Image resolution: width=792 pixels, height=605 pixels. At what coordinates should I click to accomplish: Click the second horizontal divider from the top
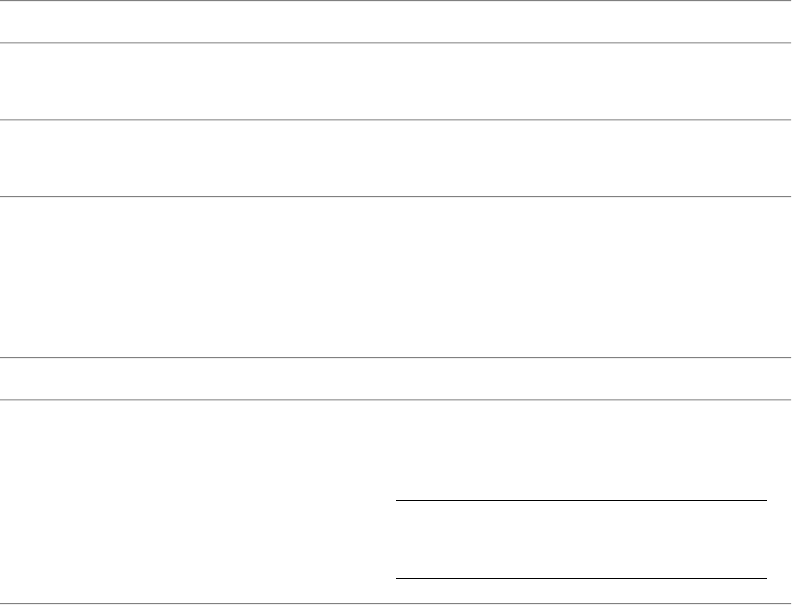click(396, 42)
